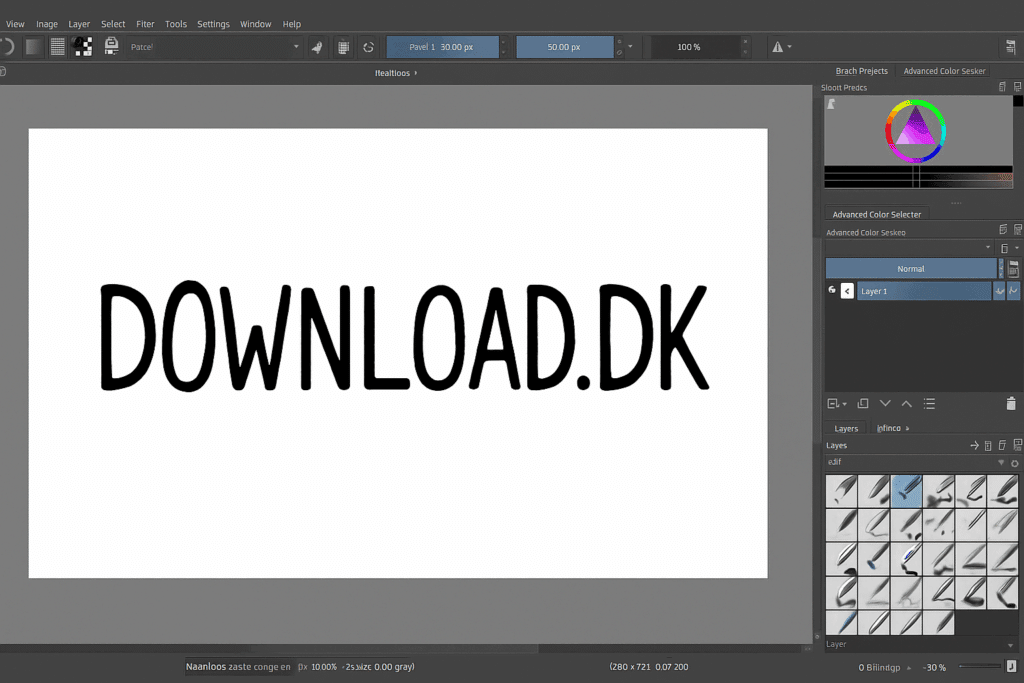1024x683 pixels.
Task: Open the Normal blending mode dropdown
Action: [x=910, y=268]
